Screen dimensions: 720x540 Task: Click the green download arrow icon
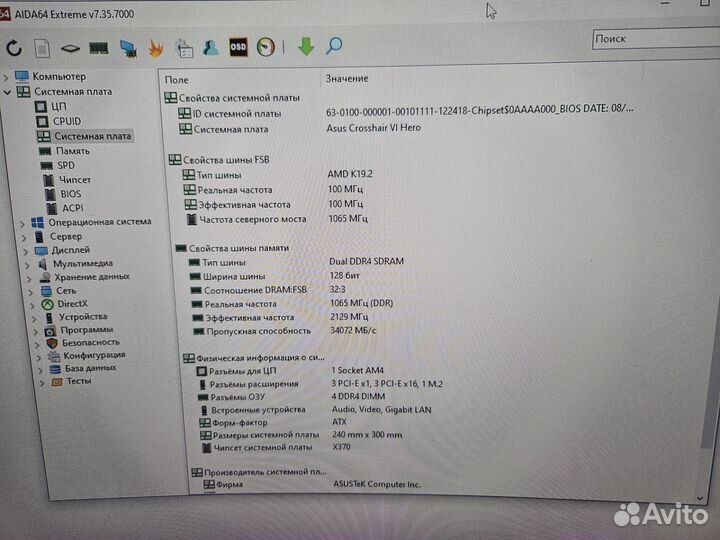coord(306,46)
